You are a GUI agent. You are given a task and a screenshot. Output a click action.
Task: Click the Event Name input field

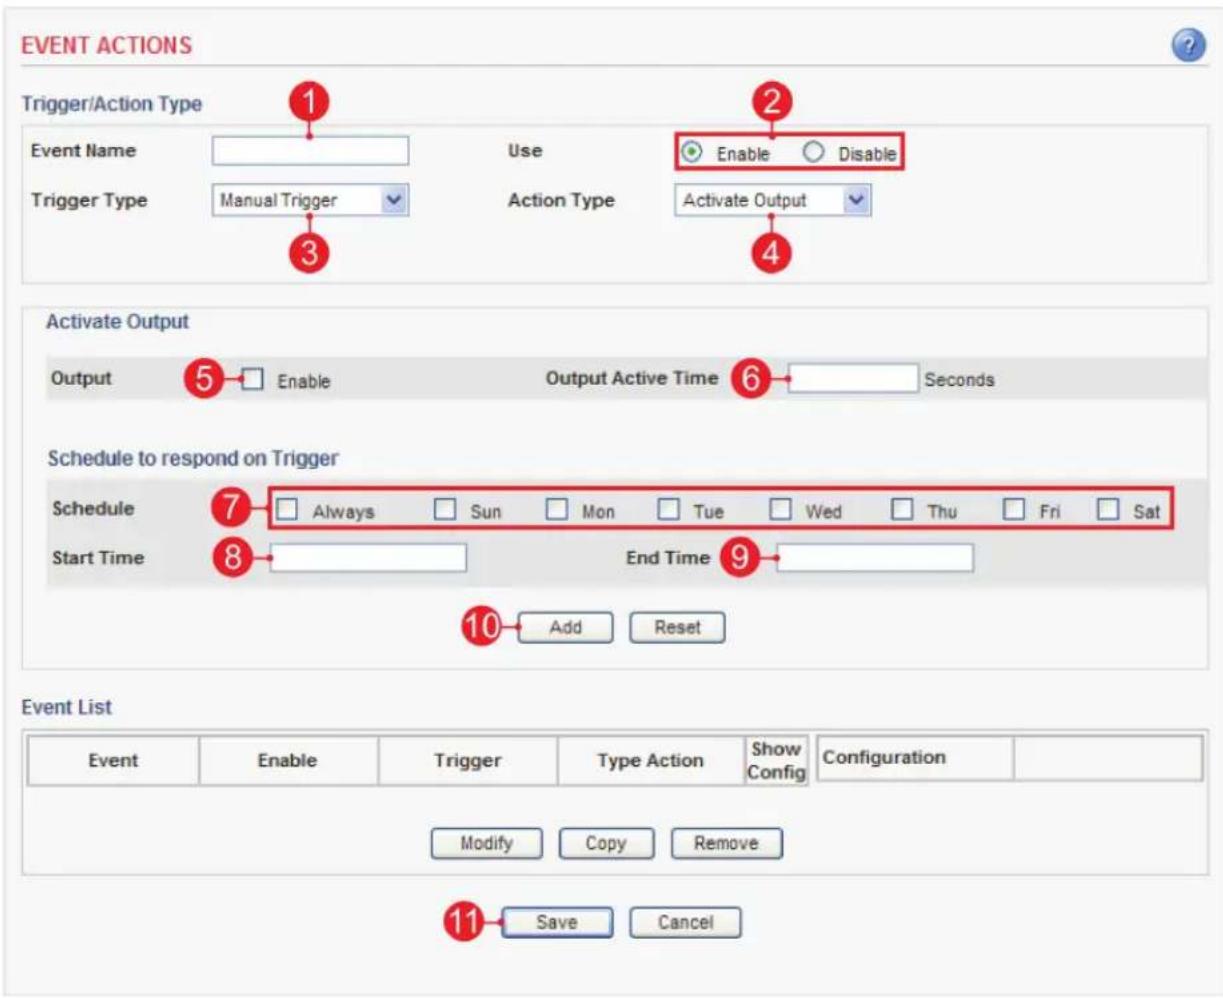[x=310, y=151]
